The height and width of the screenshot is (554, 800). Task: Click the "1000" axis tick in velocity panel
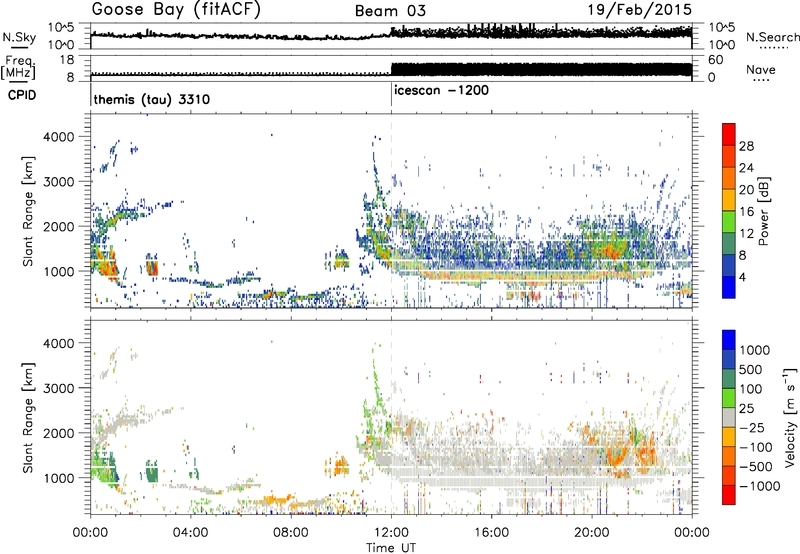pos(59,478)
